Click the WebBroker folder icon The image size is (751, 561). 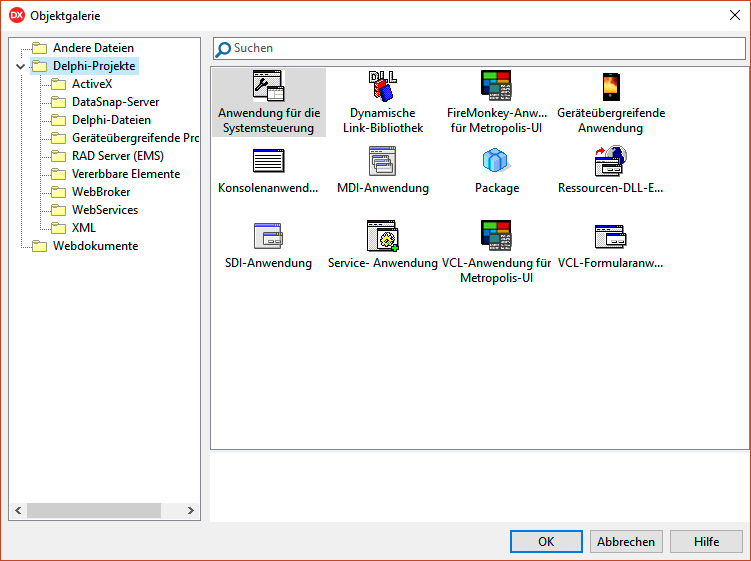(58, 192)
